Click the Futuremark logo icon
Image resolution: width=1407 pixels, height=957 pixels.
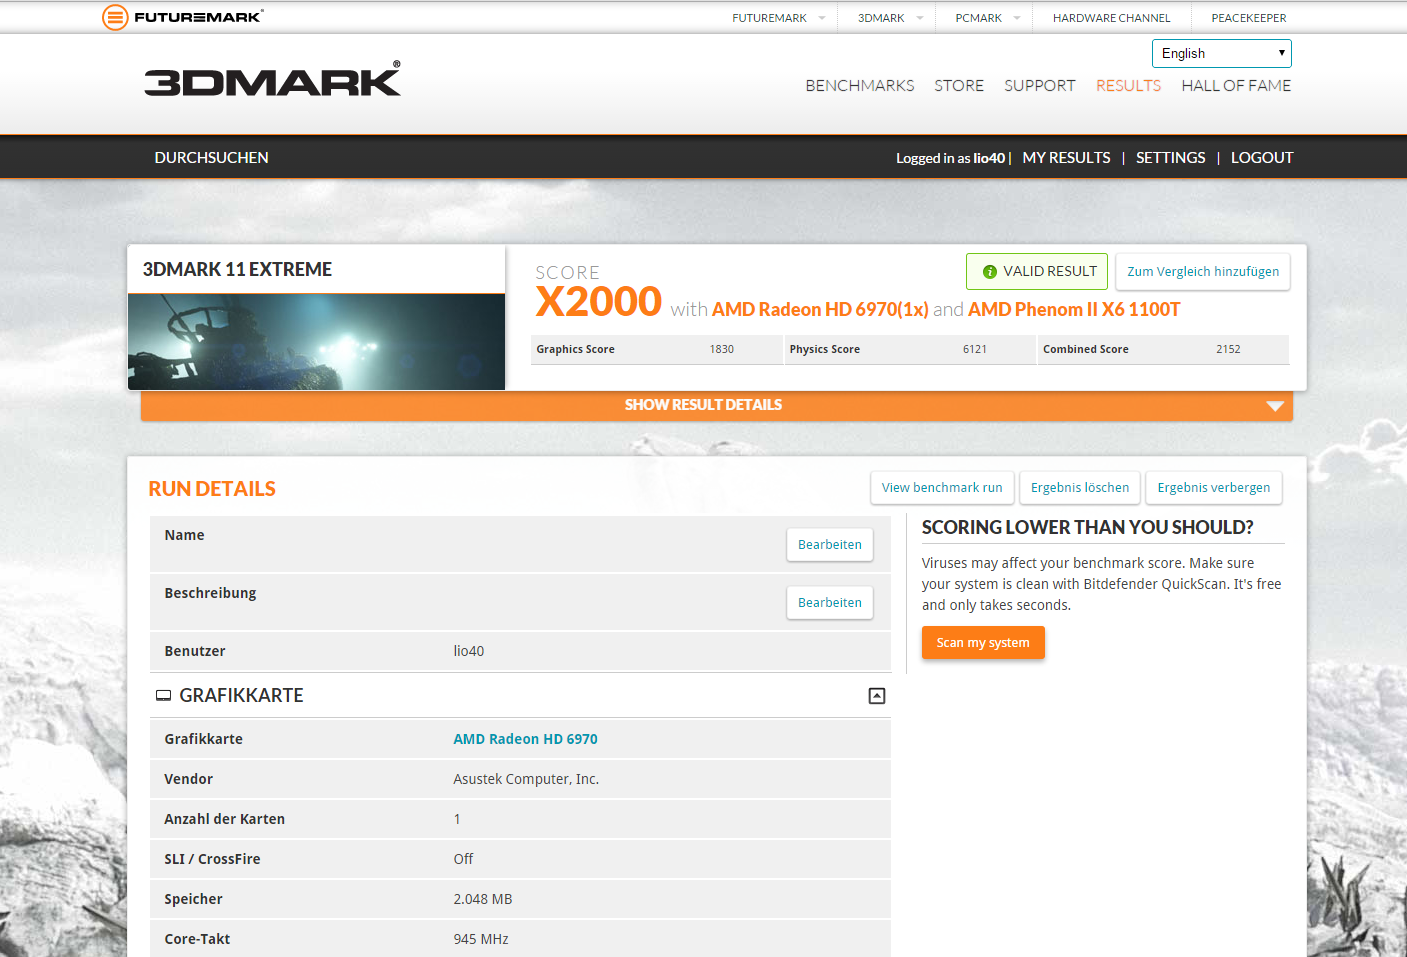click(x=115, y=17)
